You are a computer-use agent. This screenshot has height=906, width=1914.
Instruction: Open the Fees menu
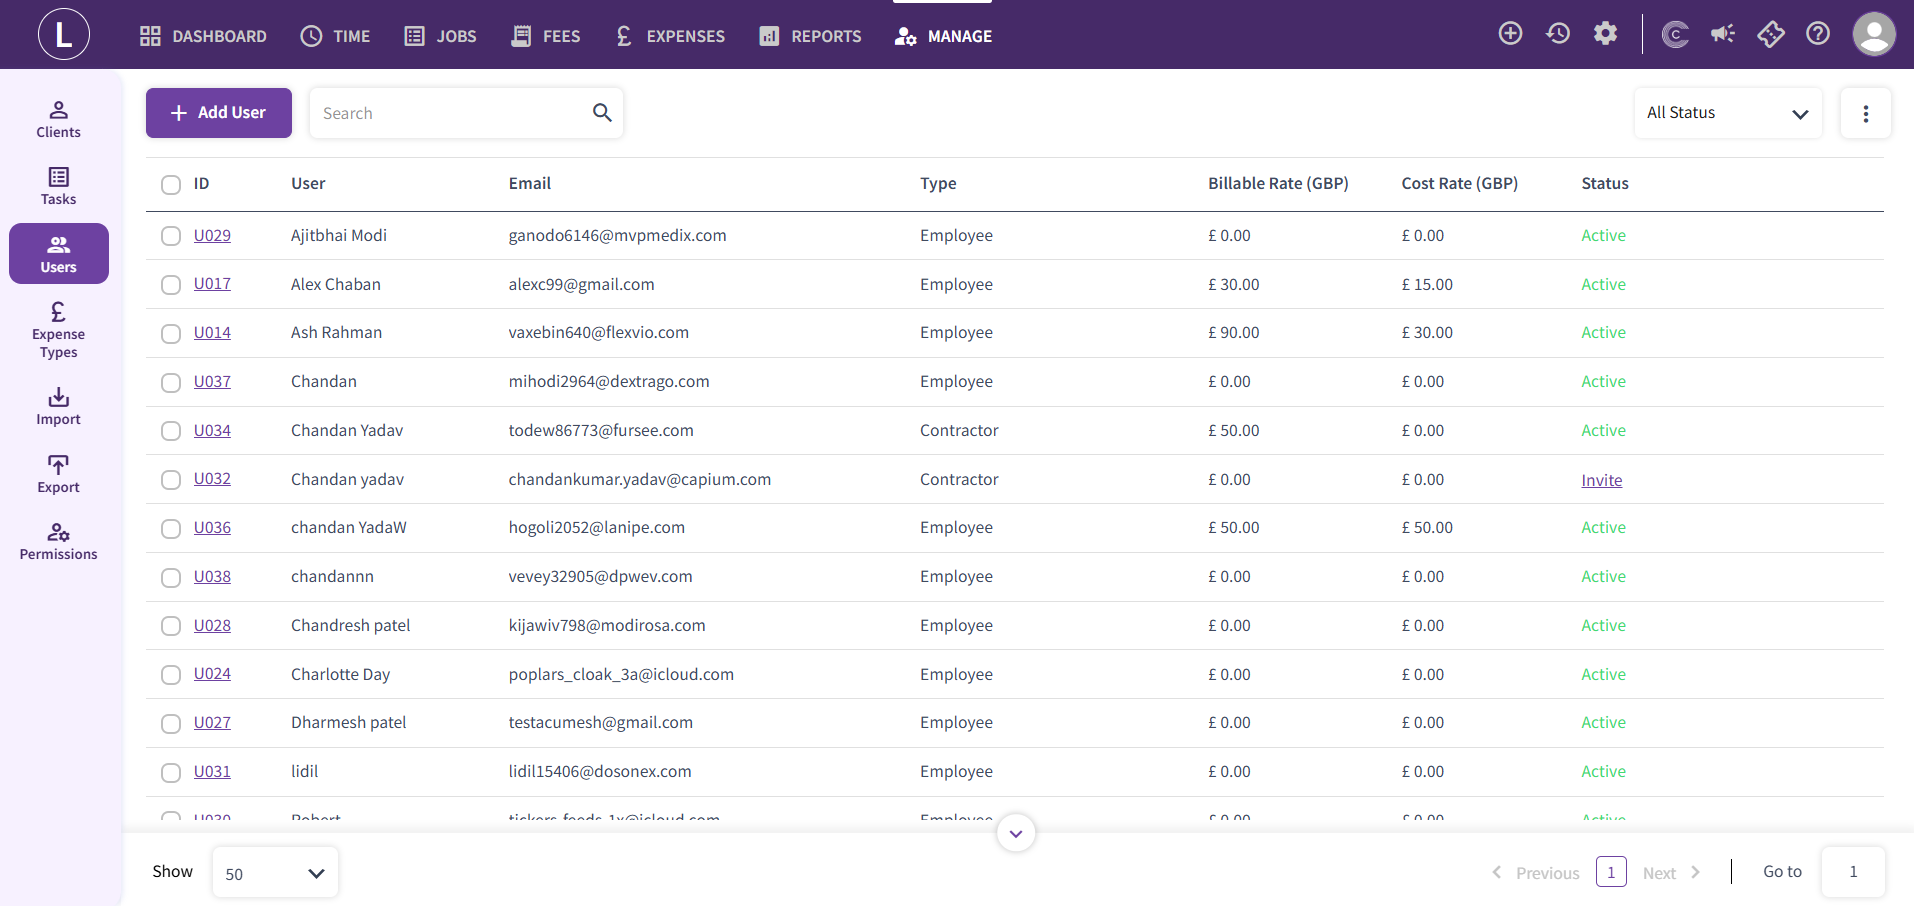[x=545, y=36]
